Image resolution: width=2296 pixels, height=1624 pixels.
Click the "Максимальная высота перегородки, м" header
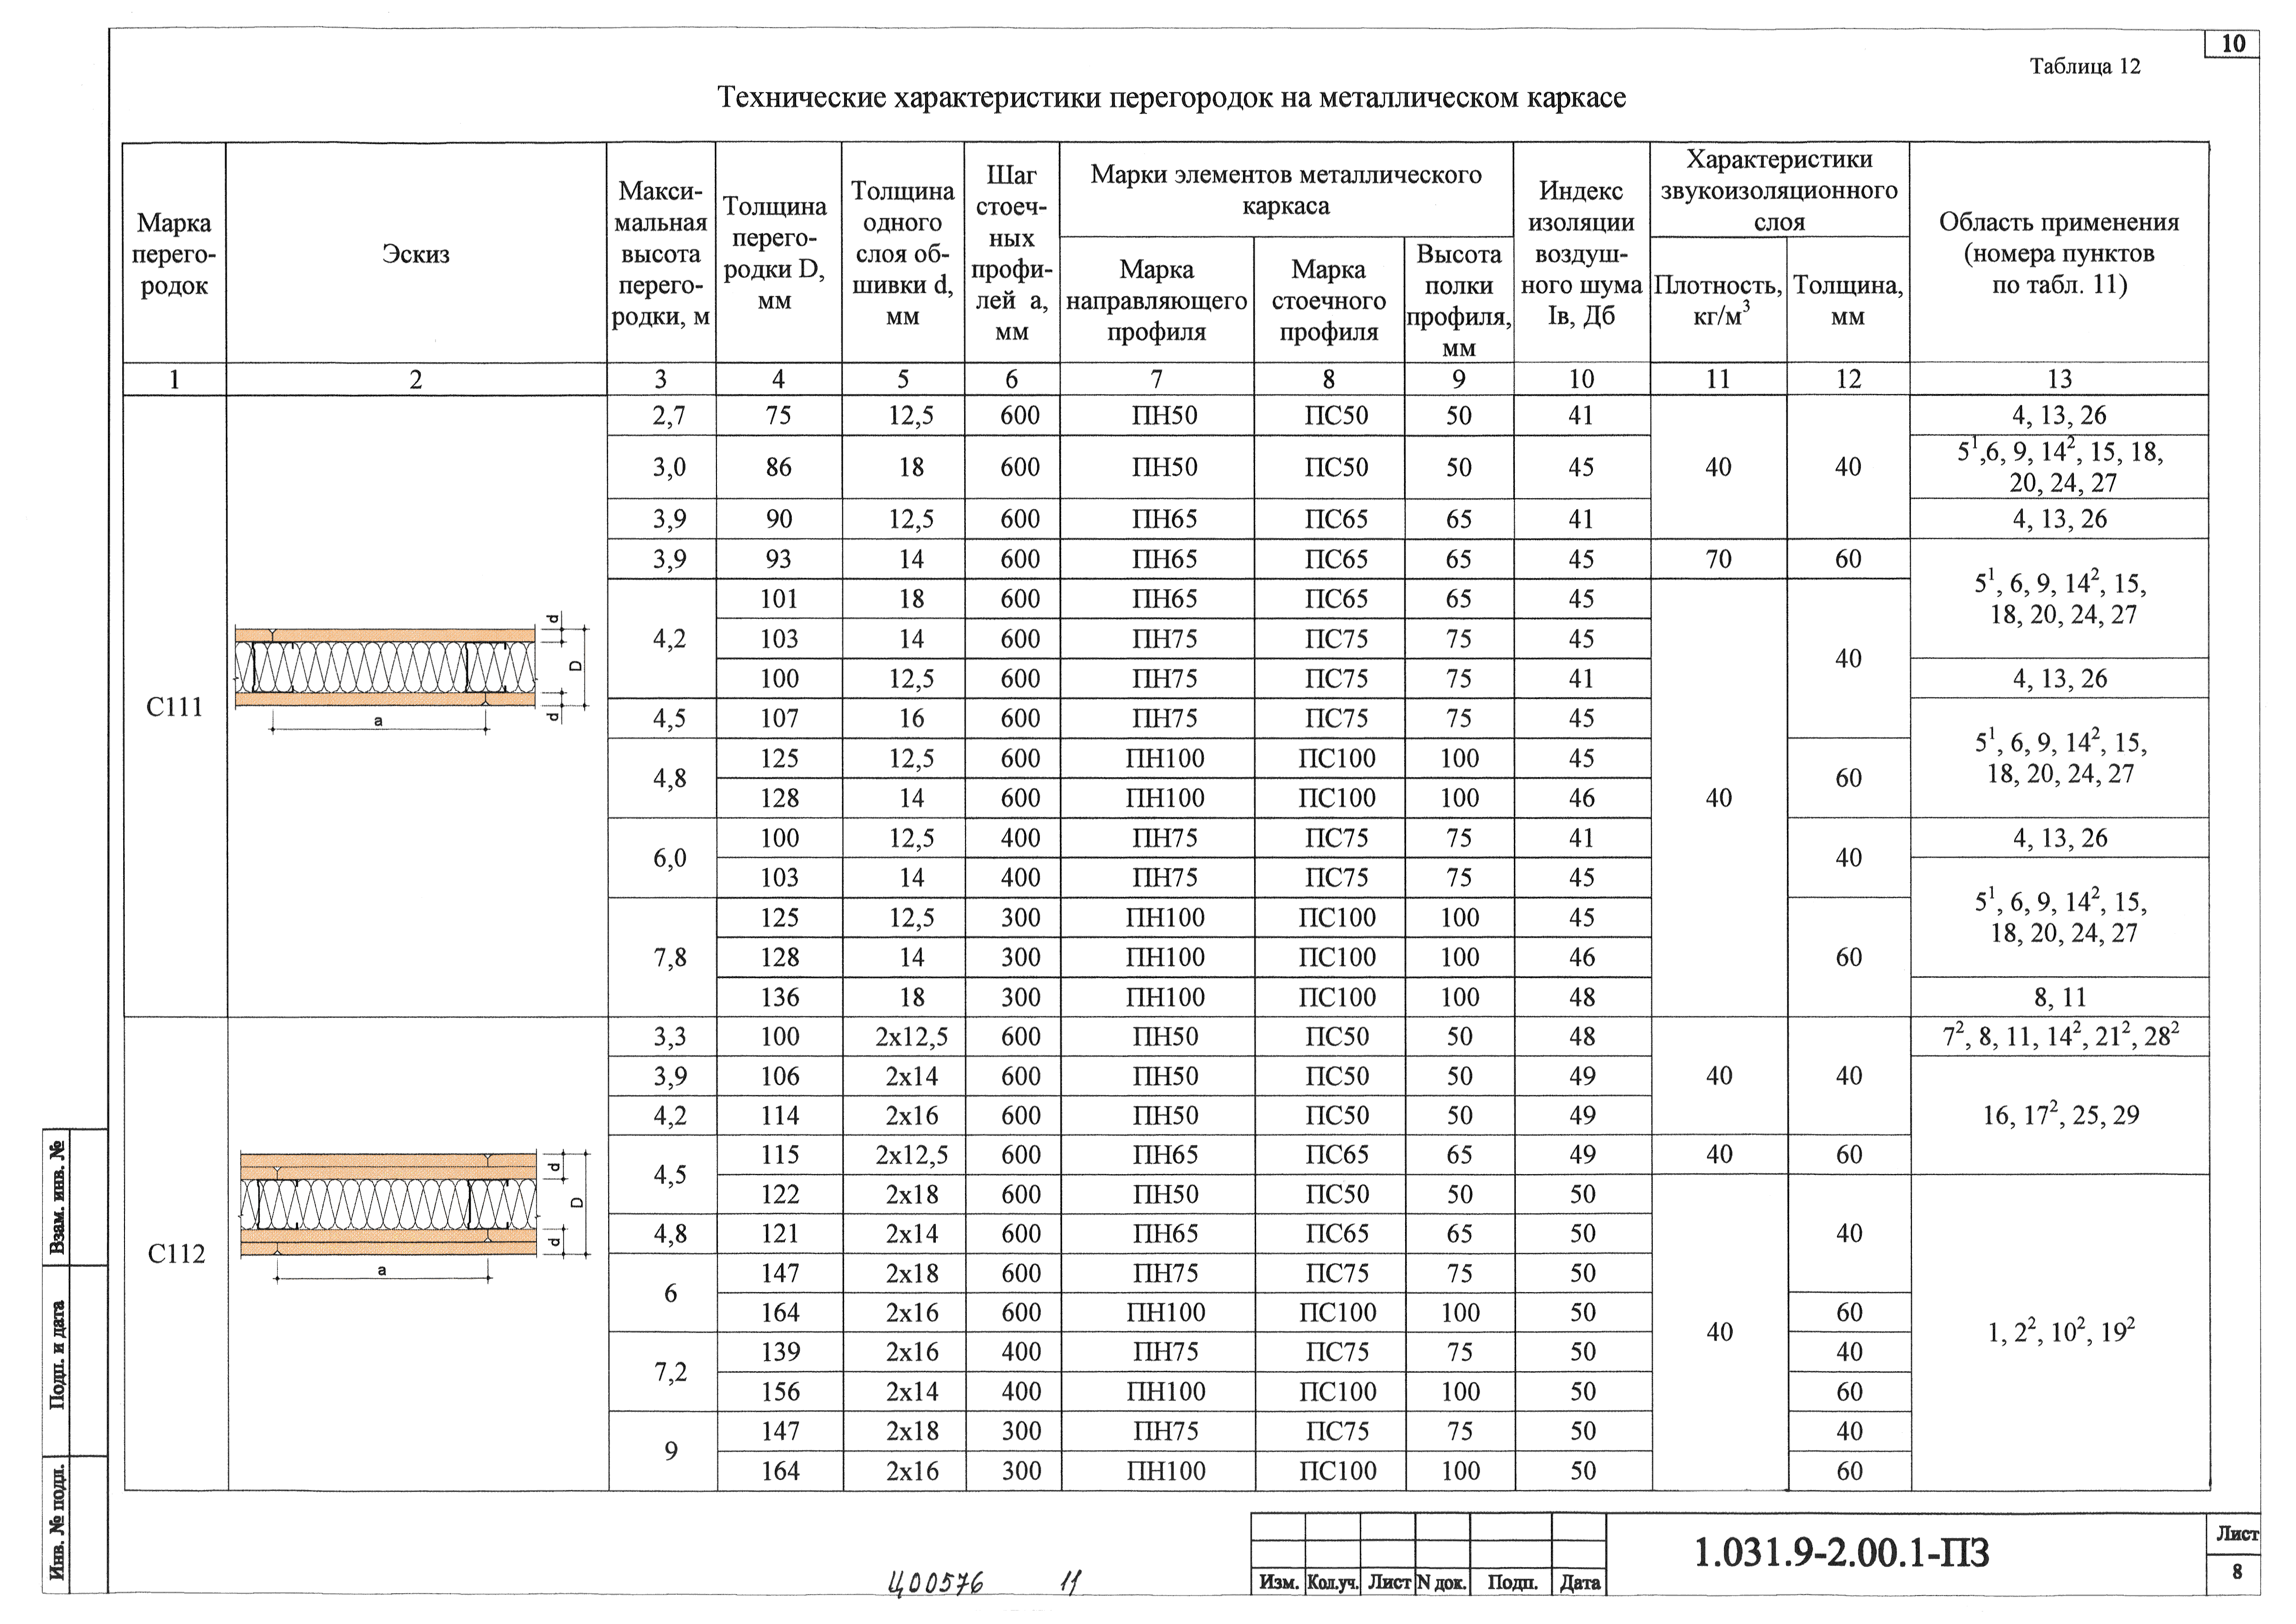(x=661, y=253)
